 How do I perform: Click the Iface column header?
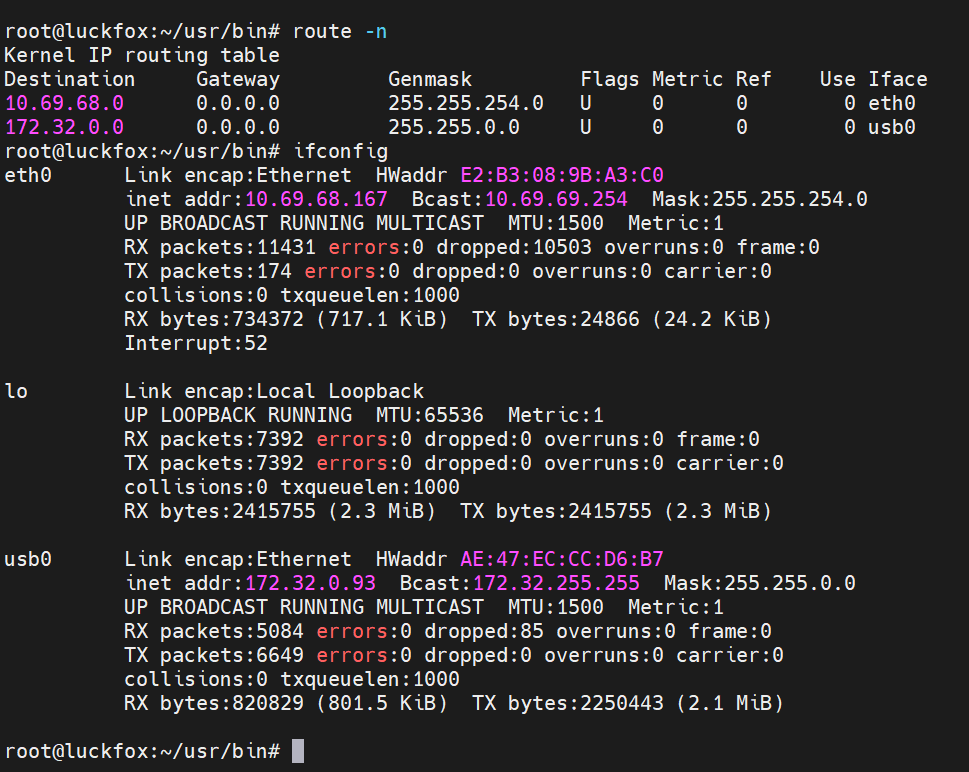click(x=898, y=79)
